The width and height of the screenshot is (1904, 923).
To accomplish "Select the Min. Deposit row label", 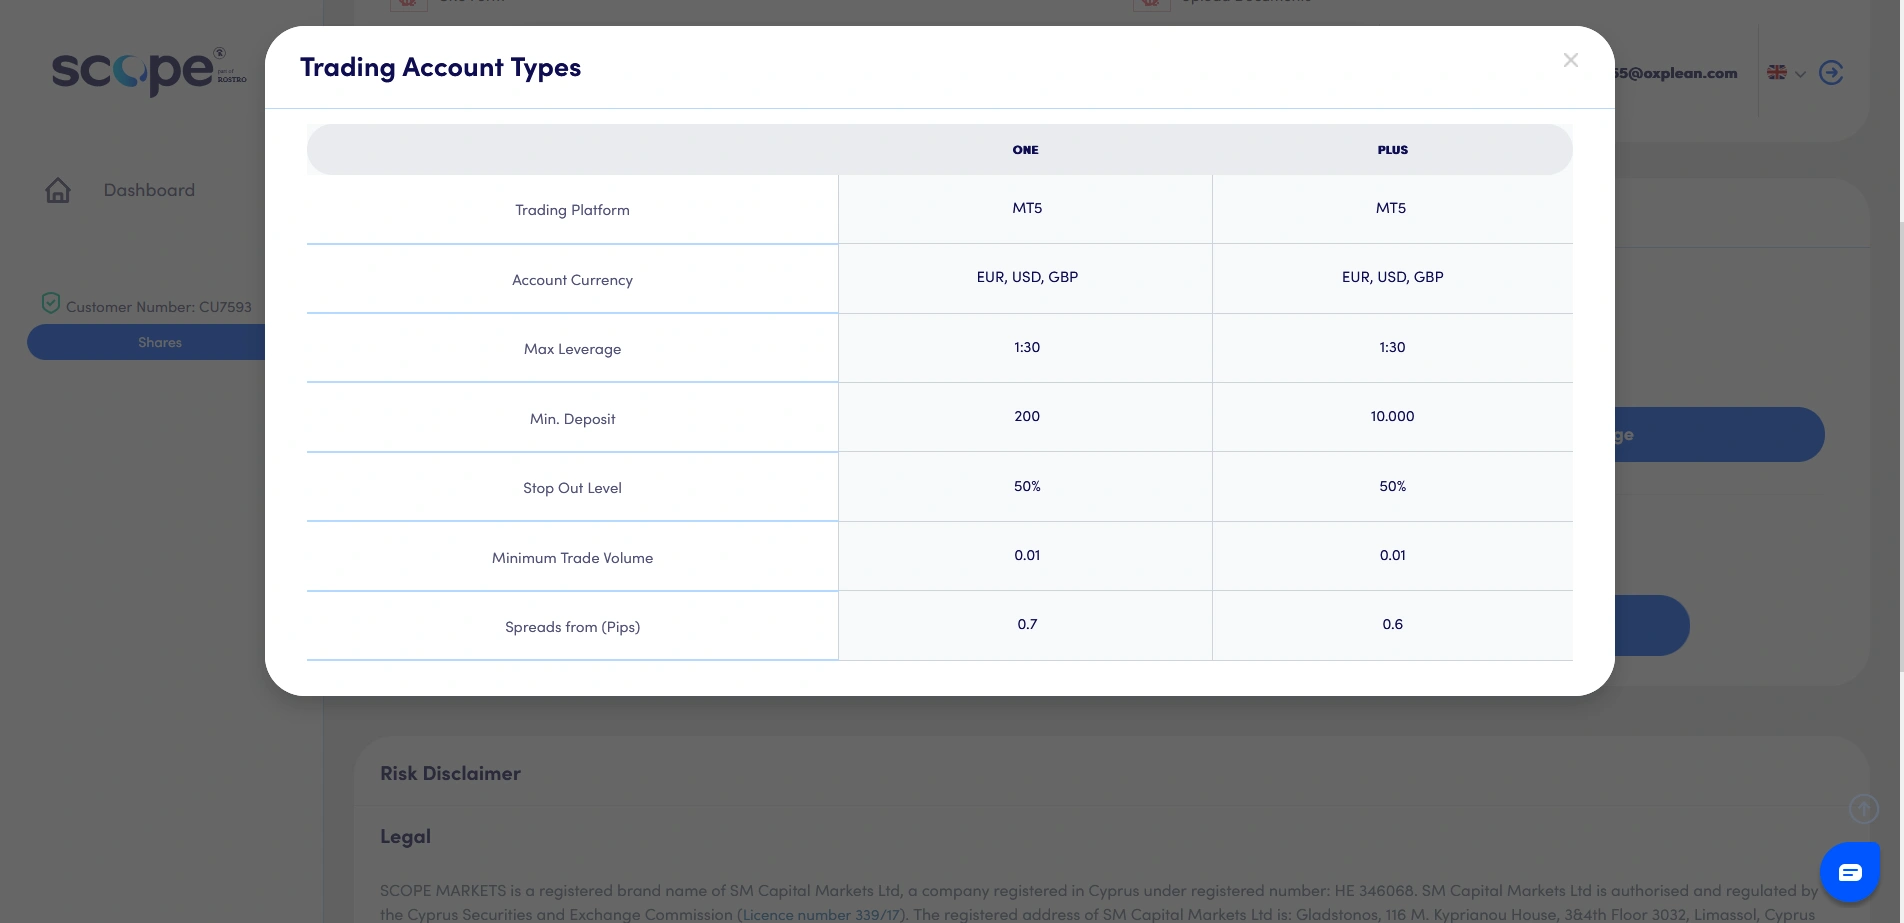I will tap(572, 418).
